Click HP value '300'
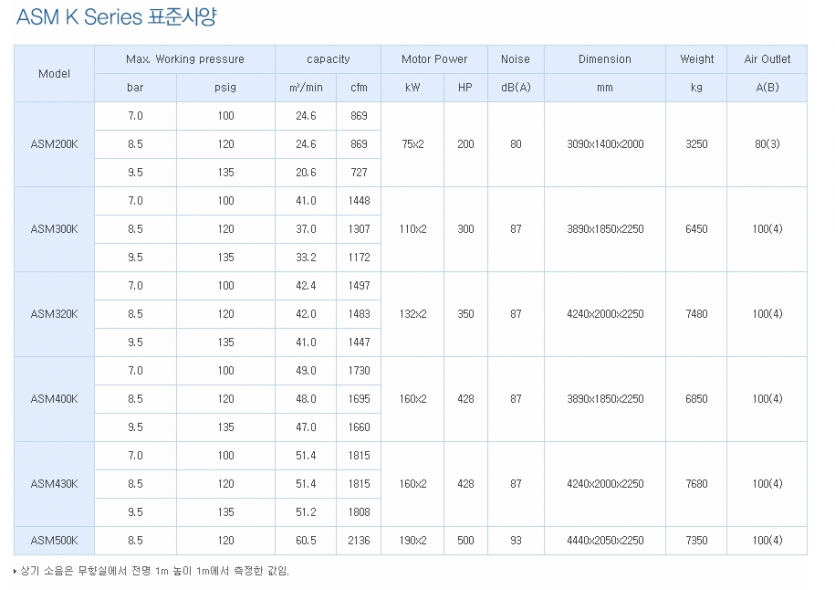The width and height of the screenshot is (835, 590). pos(465,229)
